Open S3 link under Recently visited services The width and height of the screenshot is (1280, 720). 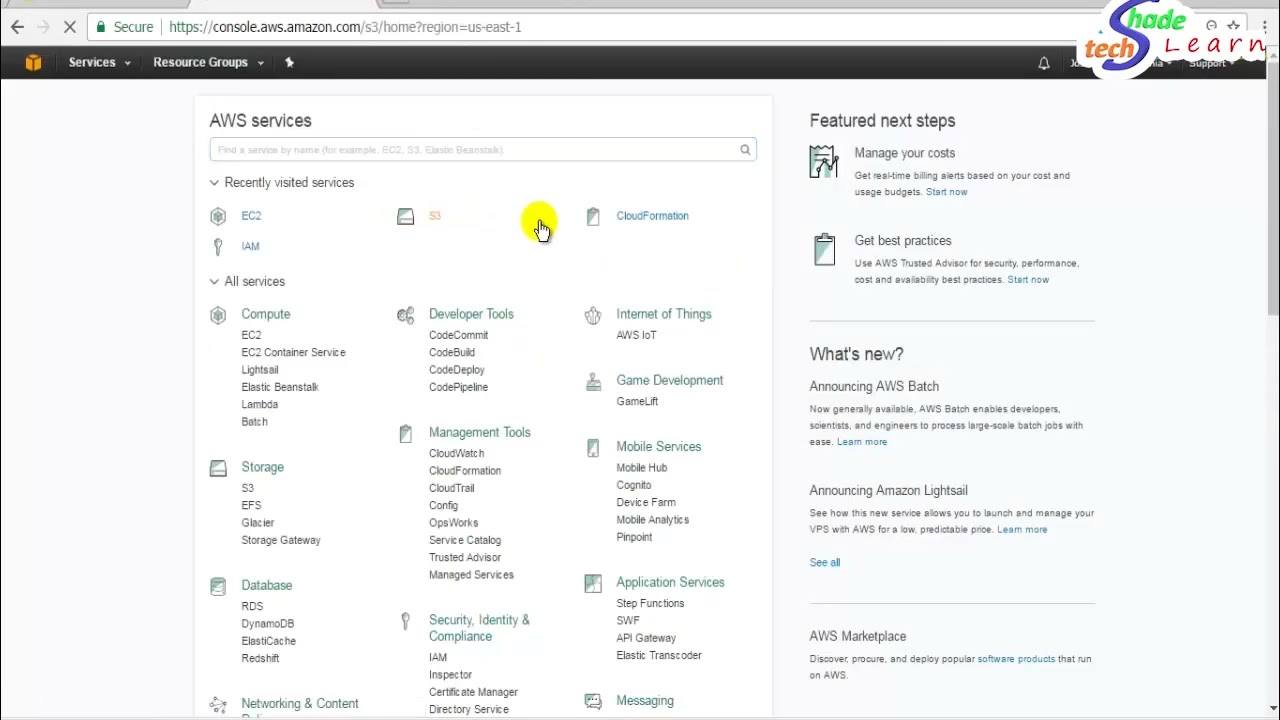tap(434, 216)
